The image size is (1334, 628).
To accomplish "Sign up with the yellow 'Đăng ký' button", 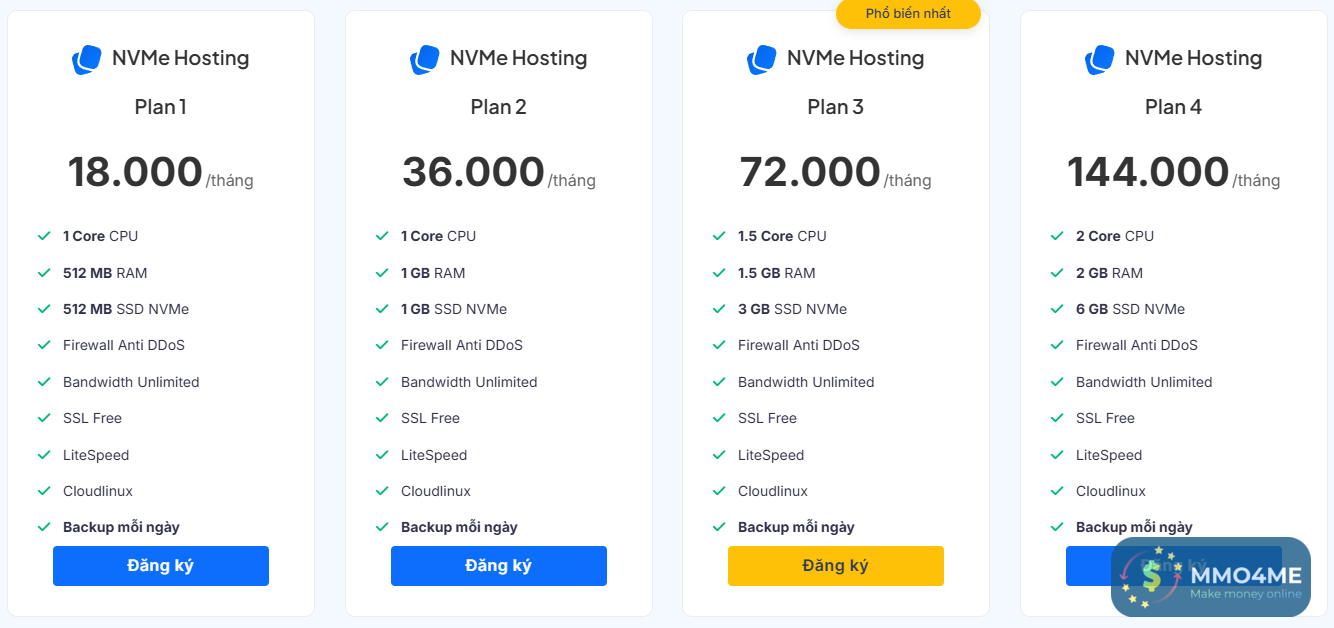I will [835, 566].
